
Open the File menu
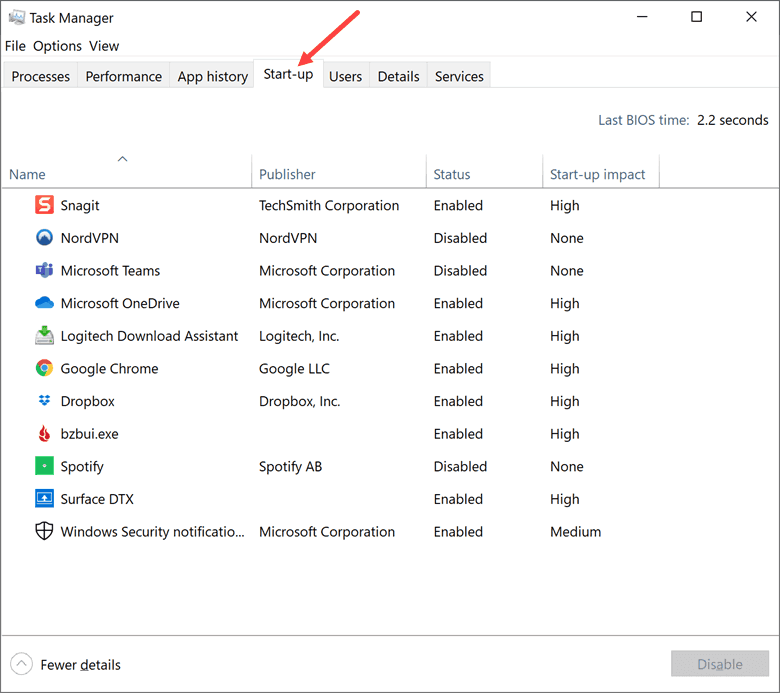coord(15,46)
